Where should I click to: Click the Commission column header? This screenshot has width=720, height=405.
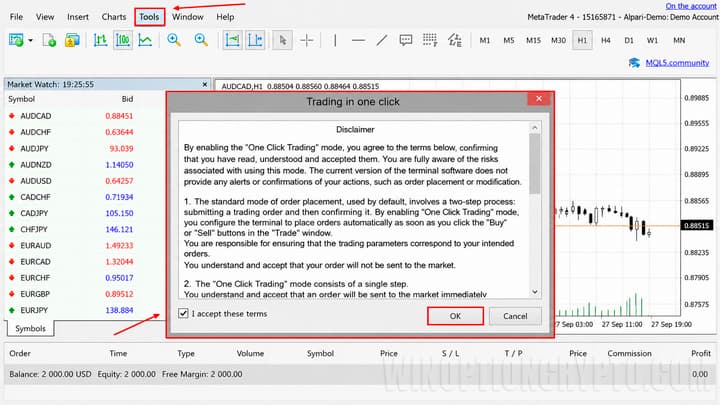click(x=630, y=354)
